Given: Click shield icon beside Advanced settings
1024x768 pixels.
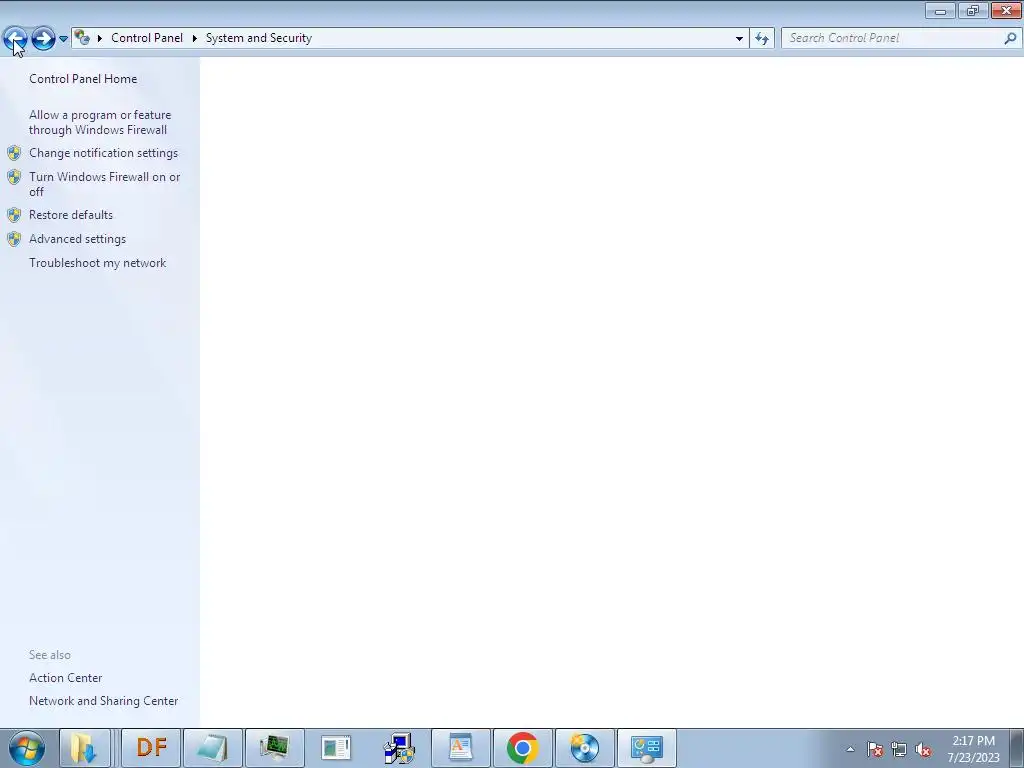Looking at the screenshot, I should click(x=14, y=239).
